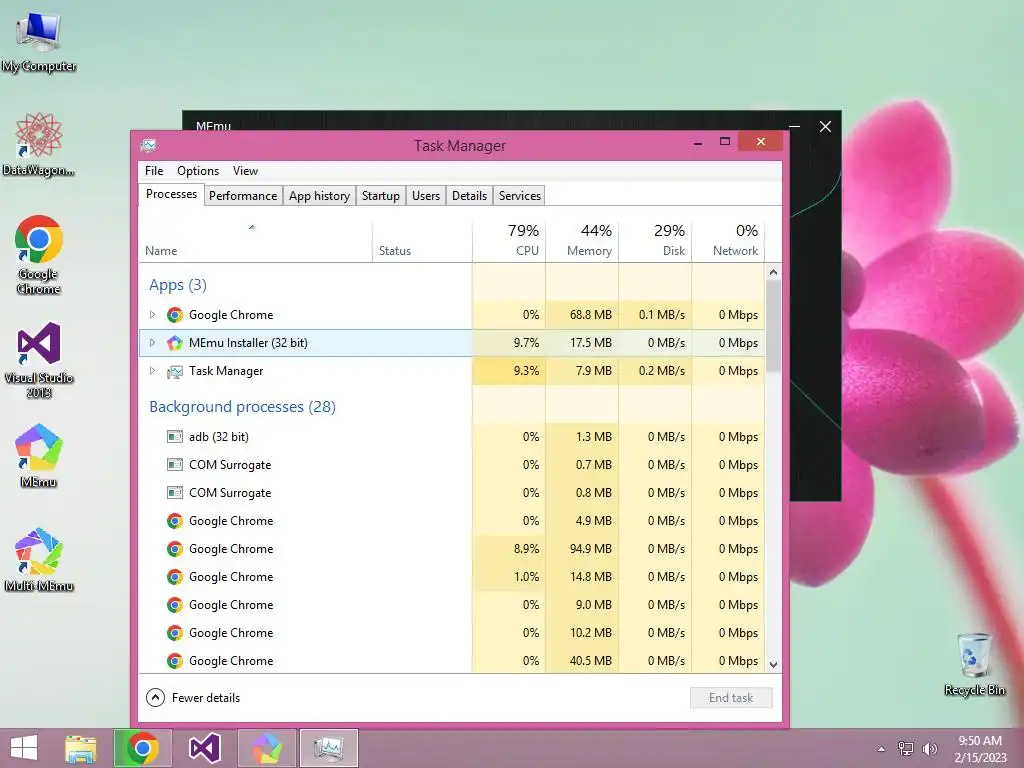Show hidden tray icons arrow
This screenshot has width=1024, height=768.
882,749
